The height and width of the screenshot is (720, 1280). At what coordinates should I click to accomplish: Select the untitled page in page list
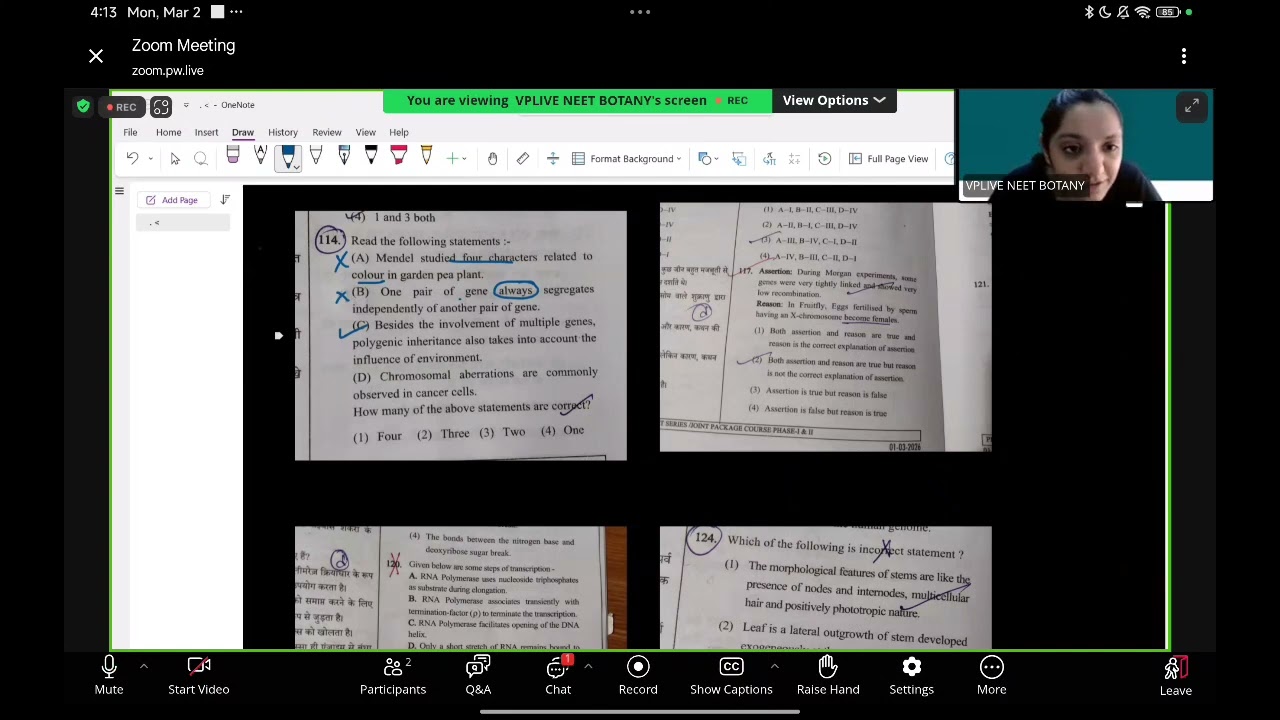[183, 223]
